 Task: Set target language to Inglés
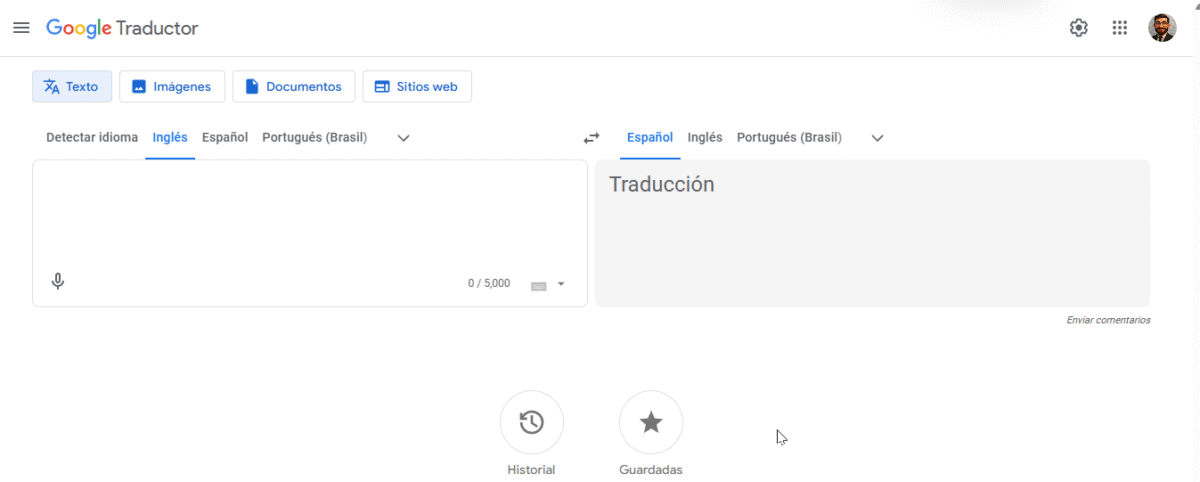(705, 138)
